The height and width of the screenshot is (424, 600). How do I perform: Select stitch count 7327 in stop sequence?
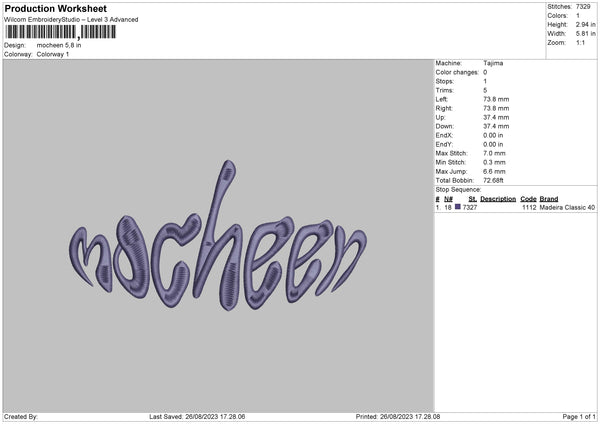pyautogui.click(x=470, y=207)
